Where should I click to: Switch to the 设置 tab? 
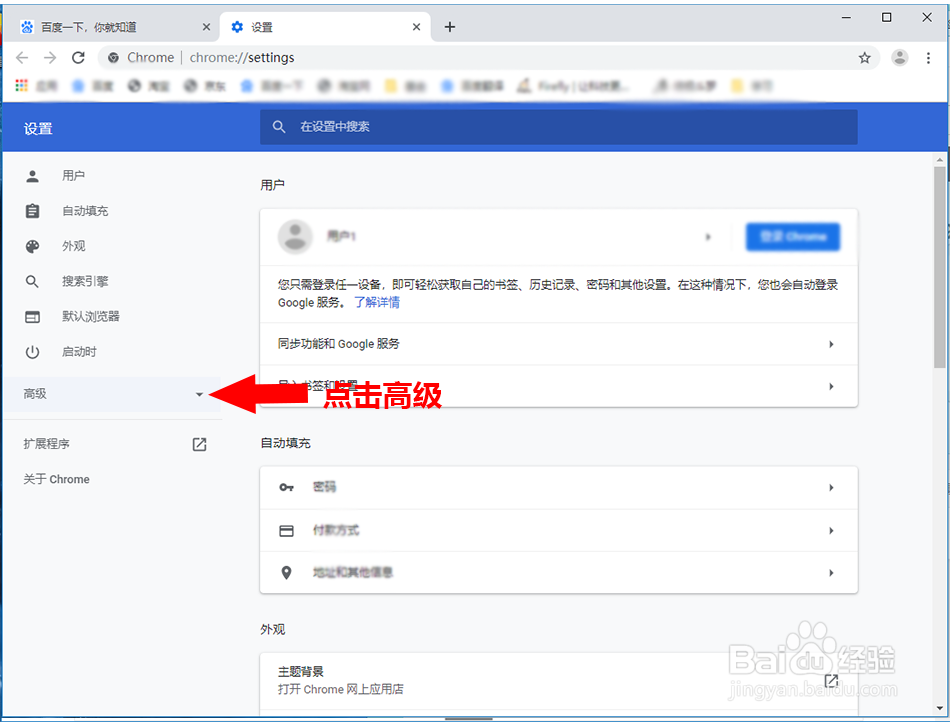tap(325, 27)
